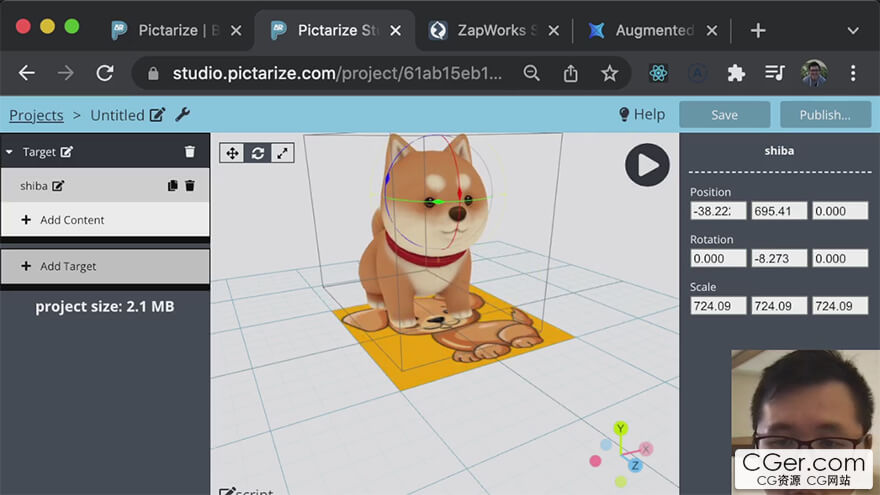880x495 pixels.
Task: Go forward in browser history
Action: pos(66,73)
